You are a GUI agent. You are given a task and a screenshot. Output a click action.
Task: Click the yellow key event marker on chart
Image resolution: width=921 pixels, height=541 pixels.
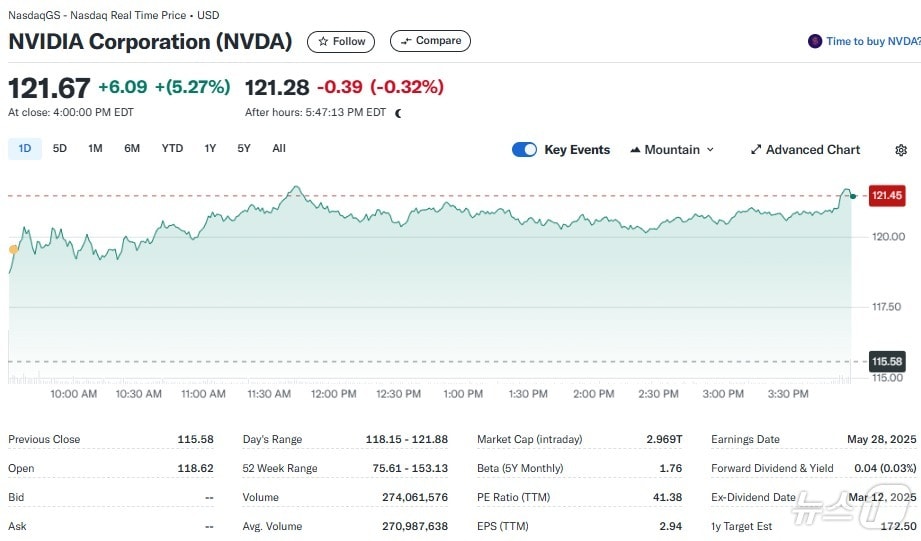13,249
